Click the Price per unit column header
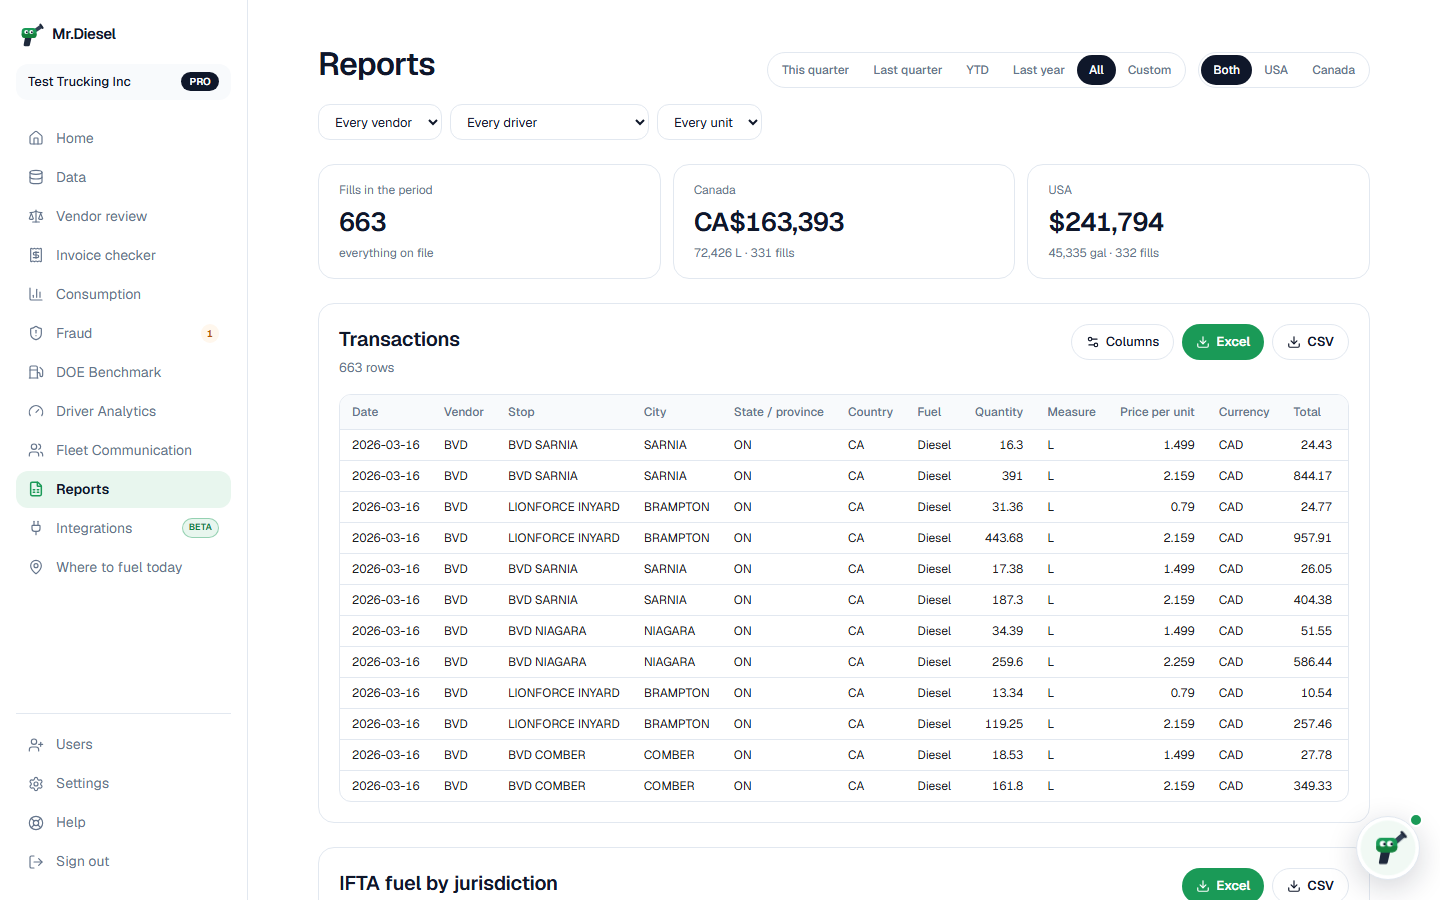Screen dimensions: 1440x900 click(1157, 412)
